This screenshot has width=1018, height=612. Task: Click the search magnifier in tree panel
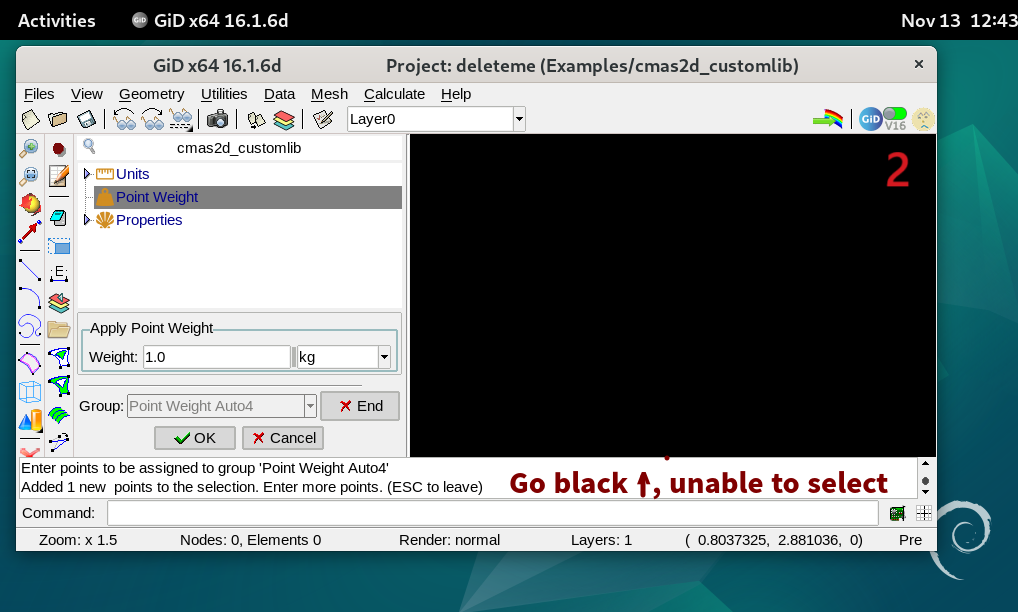tap(90, 147)
